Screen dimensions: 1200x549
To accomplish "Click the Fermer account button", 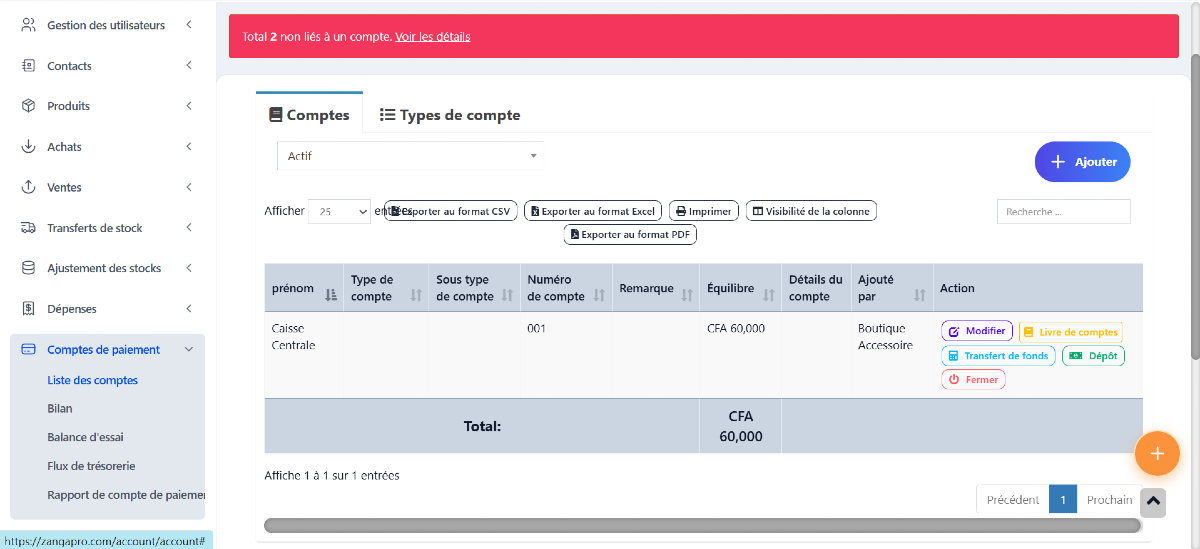I will [x=973, y=380].
